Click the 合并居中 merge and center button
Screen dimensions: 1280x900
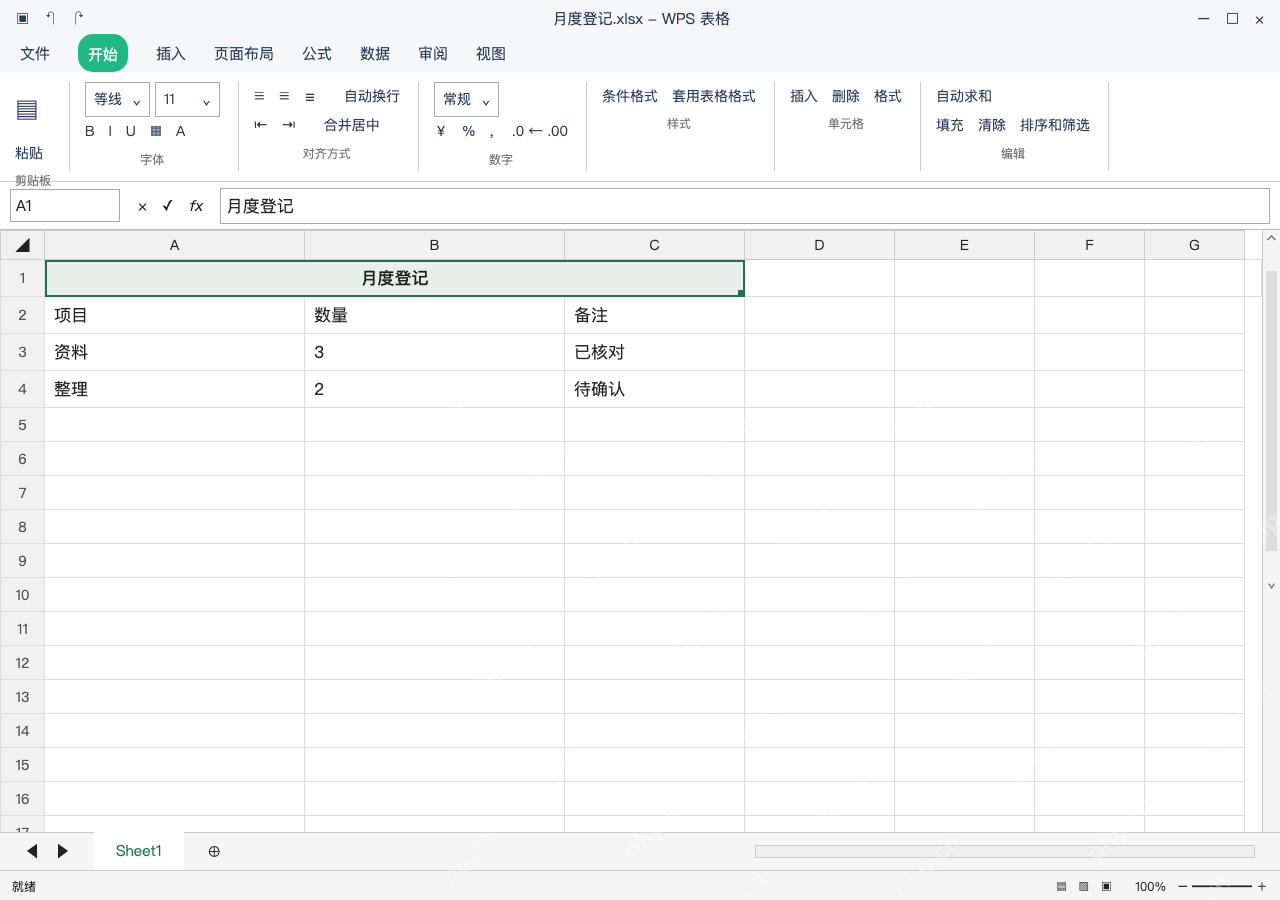(352, 125)
